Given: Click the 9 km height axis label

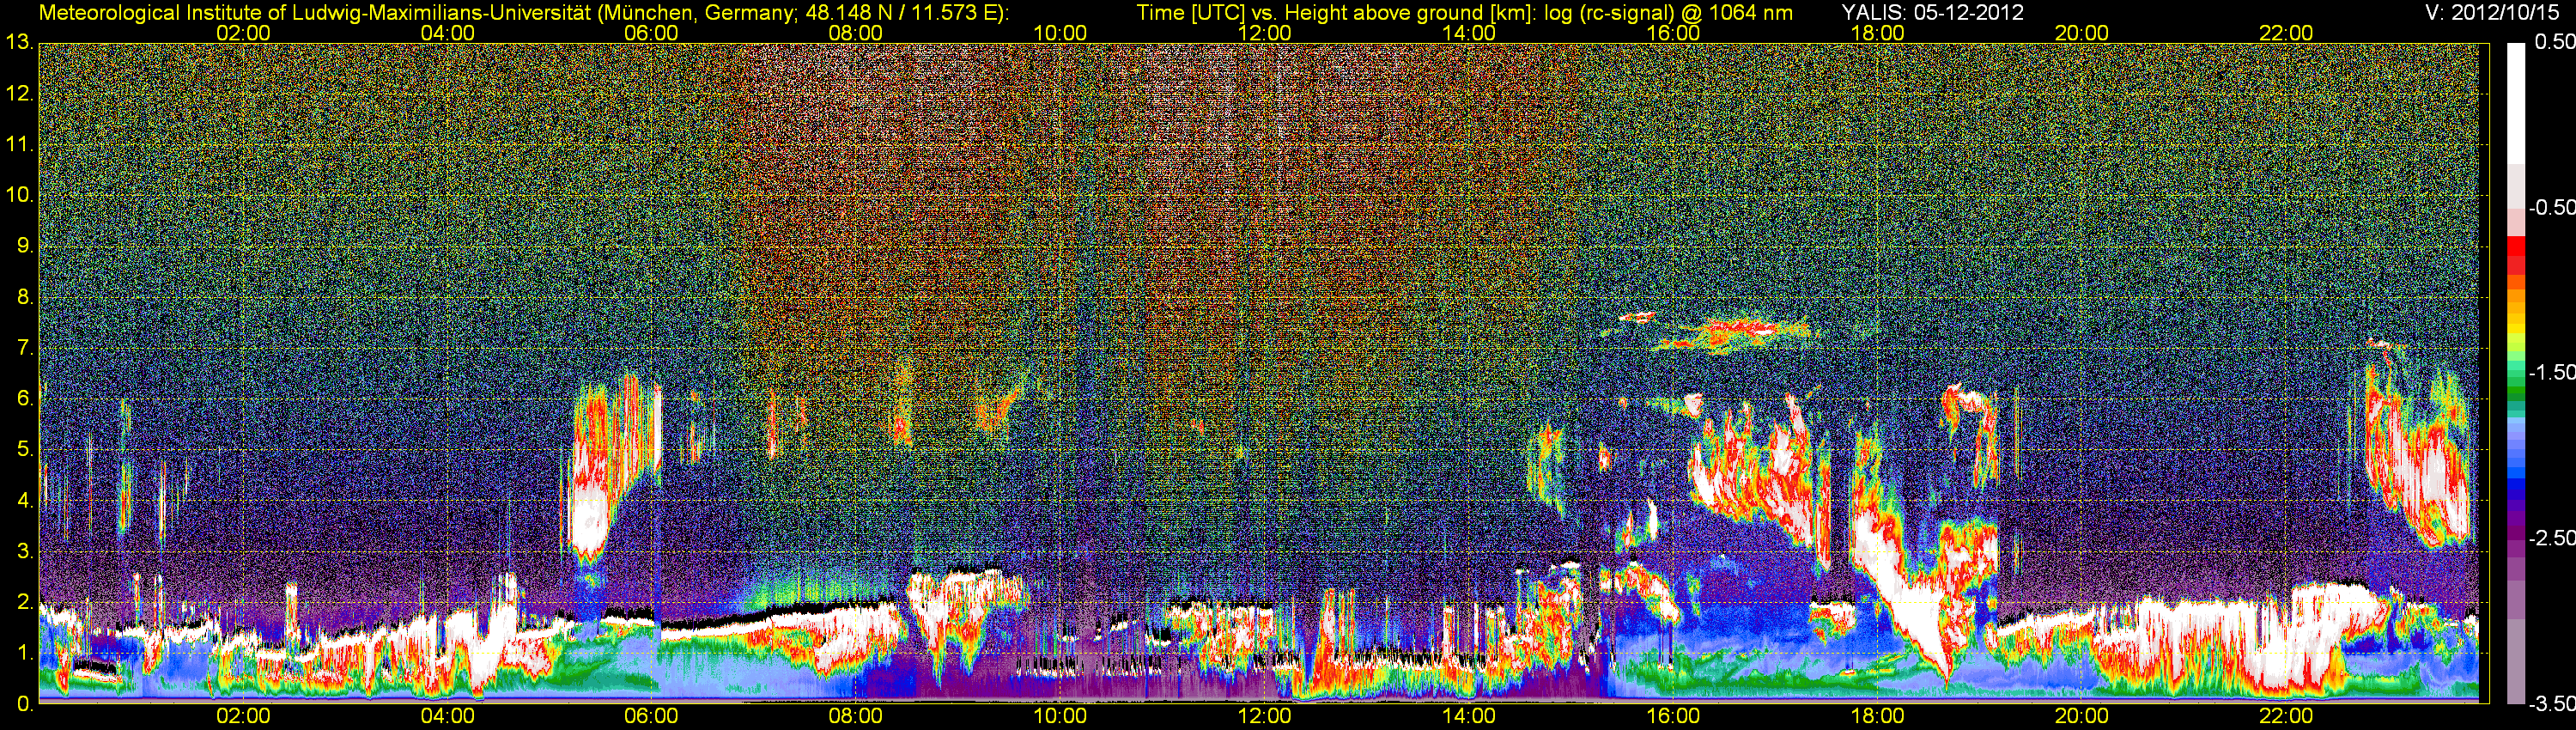Looking at the screenshot, I should point(25,246).
